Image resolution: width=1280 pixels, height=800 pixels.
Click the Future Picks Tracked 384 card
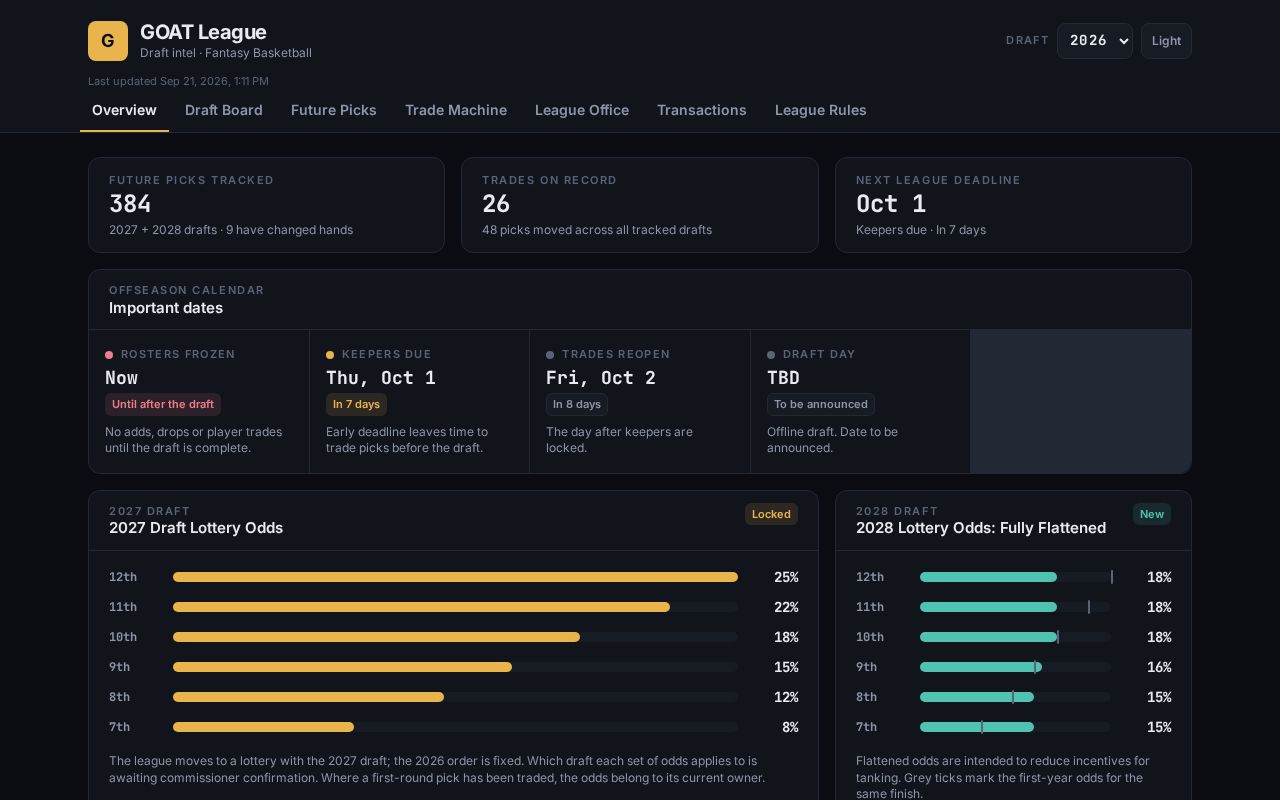pyautogui.click(x=266, y=205)
